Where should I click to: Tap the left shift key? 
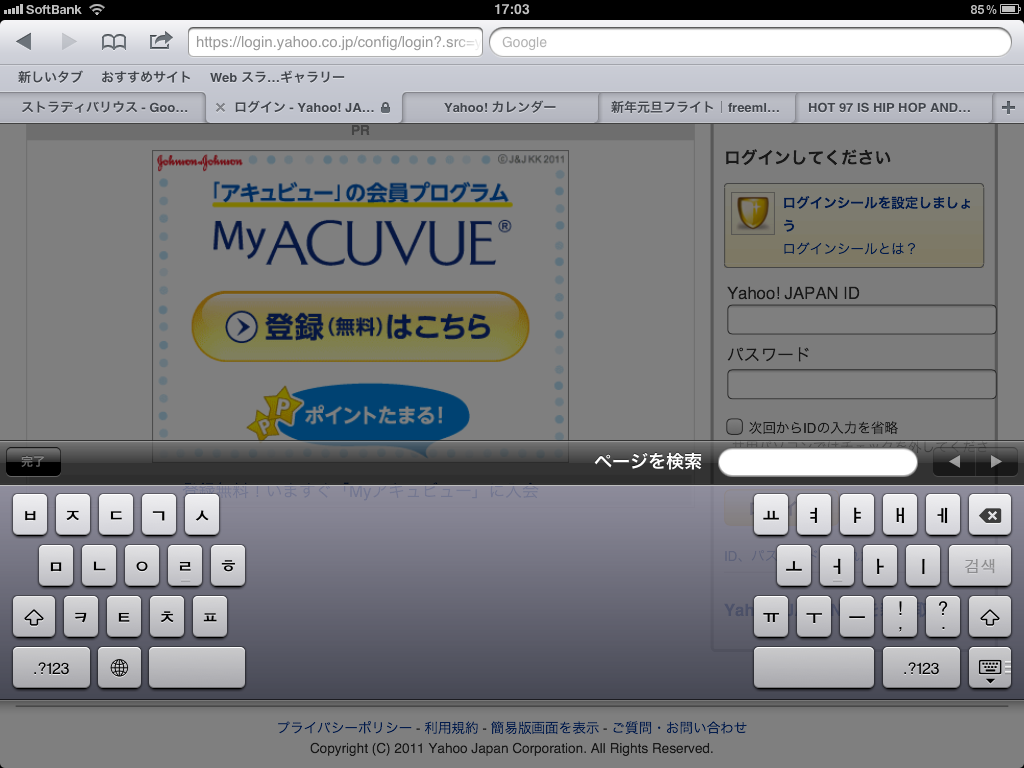click(34, 617)
